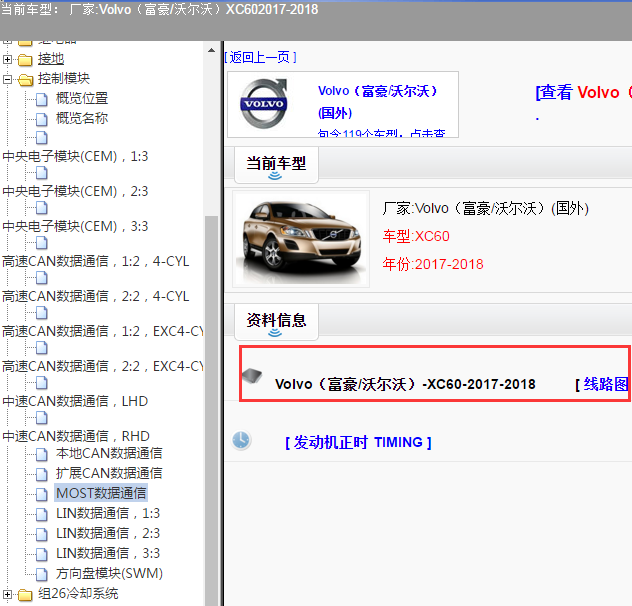Image resolution: width=632 pixels, height=606 pixels.
Task: Open 扩展CAN数据通信 page
Action: click(109, 473)
